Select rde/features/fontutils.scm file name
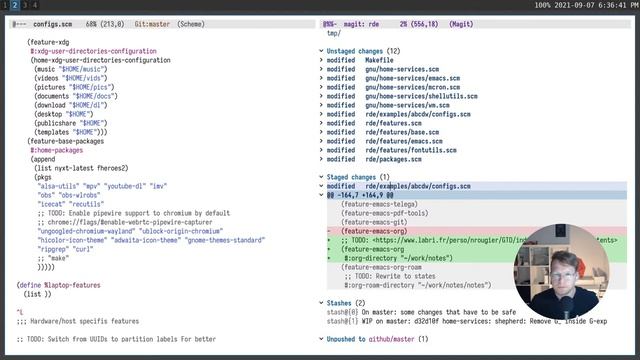 click(411, 150)
